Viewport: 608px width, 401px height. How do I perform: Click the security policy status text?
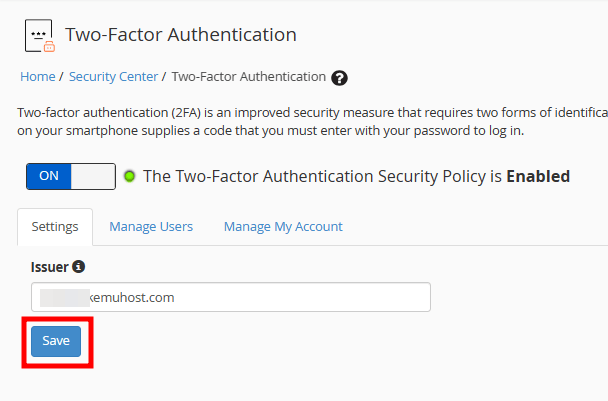pos(356,176)
